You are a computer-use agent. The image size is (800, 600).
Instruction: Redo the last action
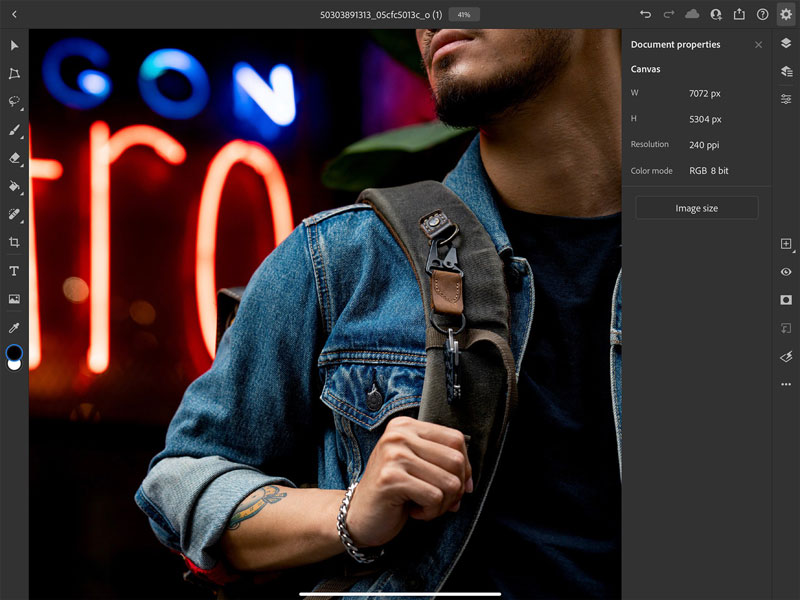668,14
